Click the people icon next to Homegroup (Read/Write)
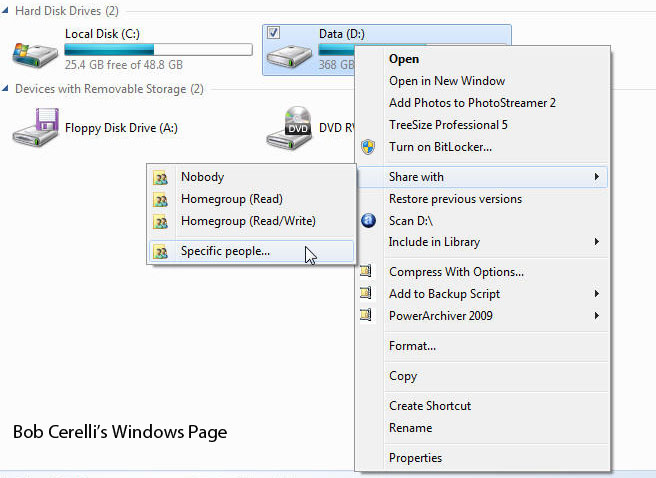This screenshot has height=478, width=656. click(160, 222)
